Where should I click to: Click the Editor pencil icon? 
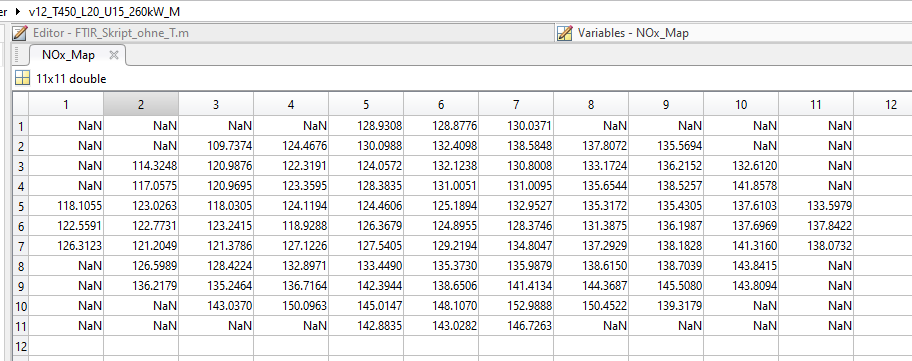point(20,33)
